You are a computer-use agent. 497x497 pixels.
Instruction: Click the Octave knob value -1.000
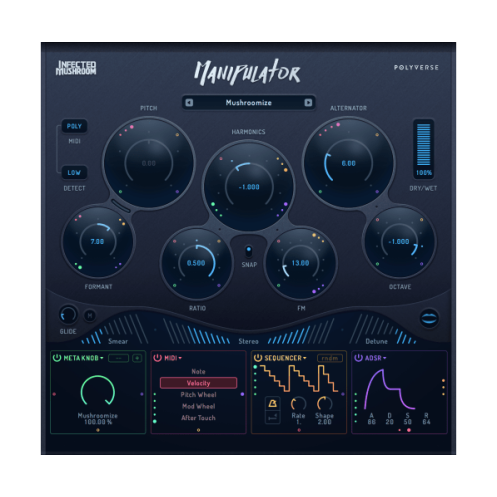(399, 241)
